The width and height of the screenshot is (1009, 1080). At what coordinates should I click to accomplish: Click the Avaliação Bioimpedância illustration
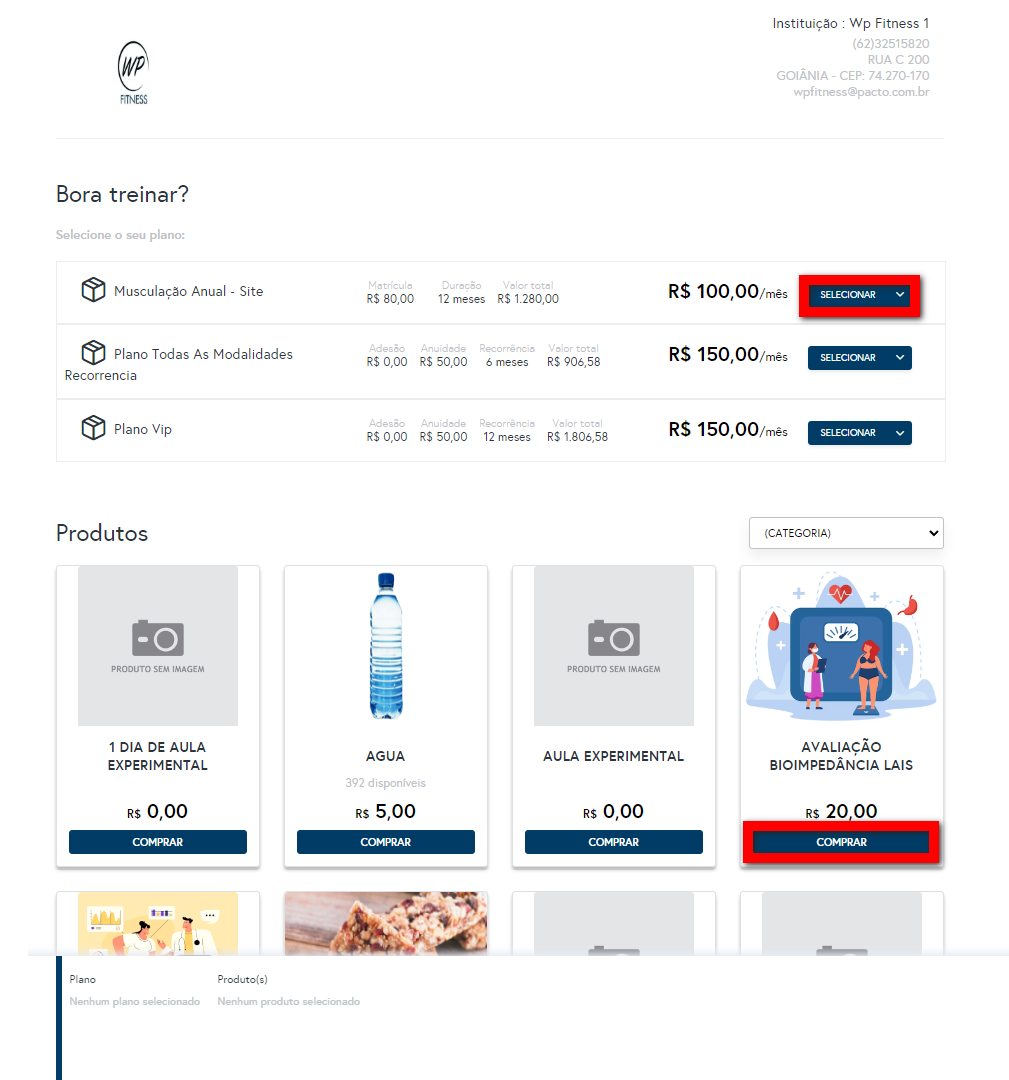[841, 645]
